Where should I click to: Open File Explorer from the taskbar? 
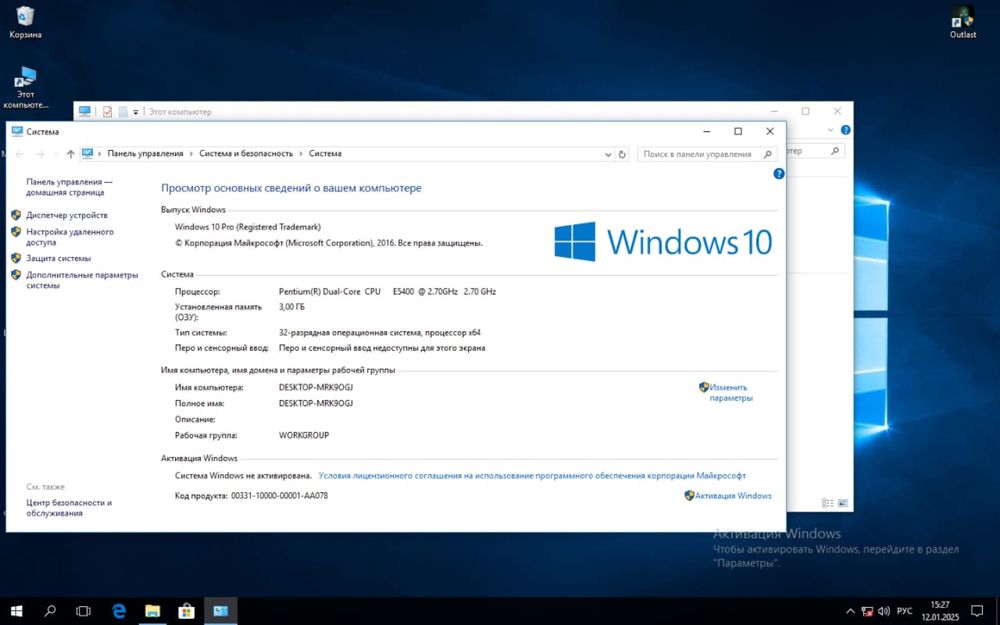click(x=153, y=610)
